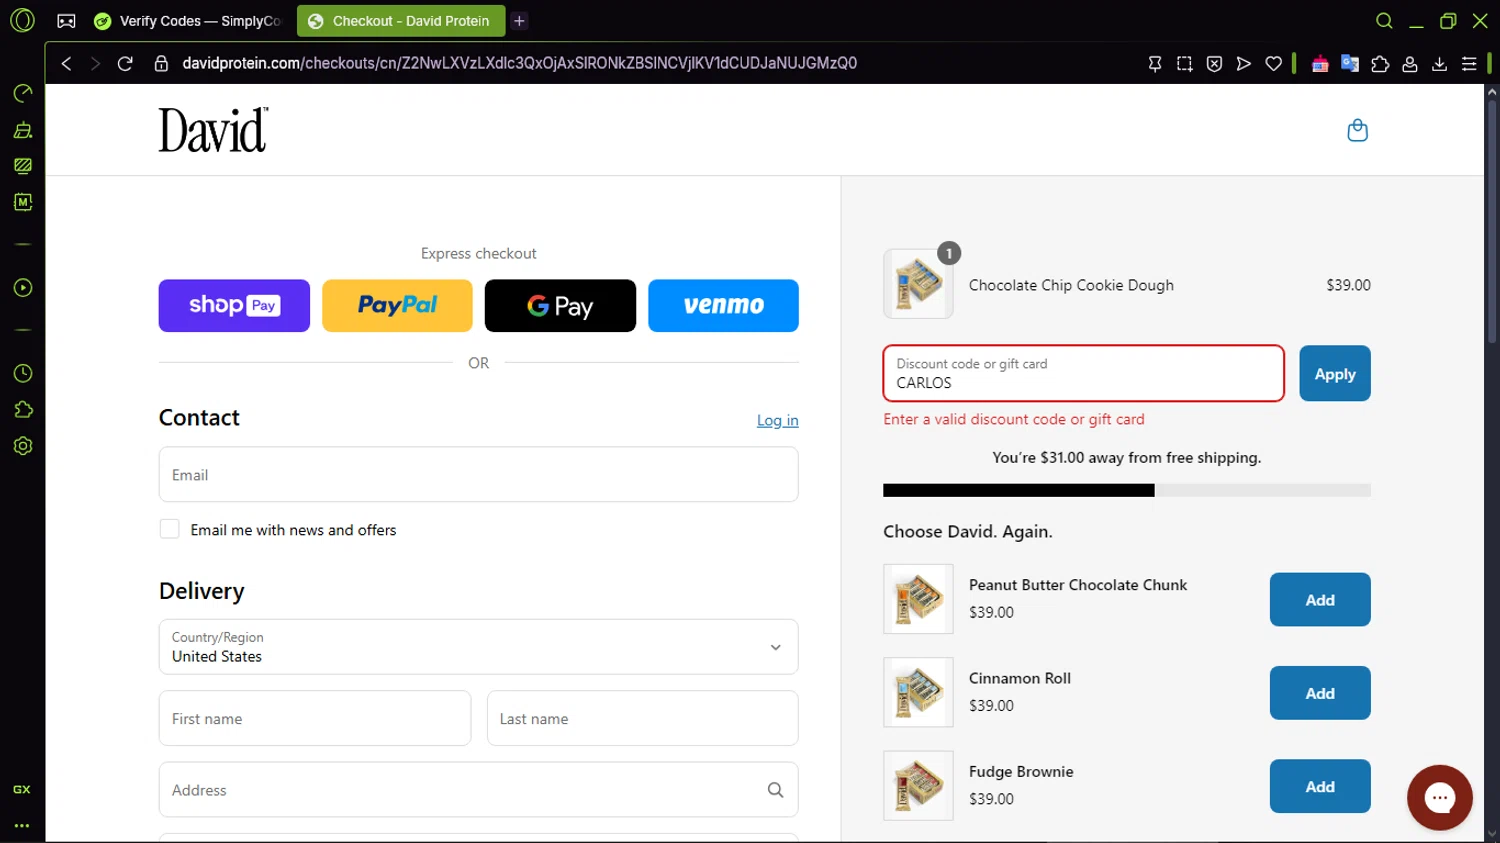Switch to Checkout - David Protein tab
This screenshot has width=1500, height=843.
pyautogui.click(x=400, y=21)
